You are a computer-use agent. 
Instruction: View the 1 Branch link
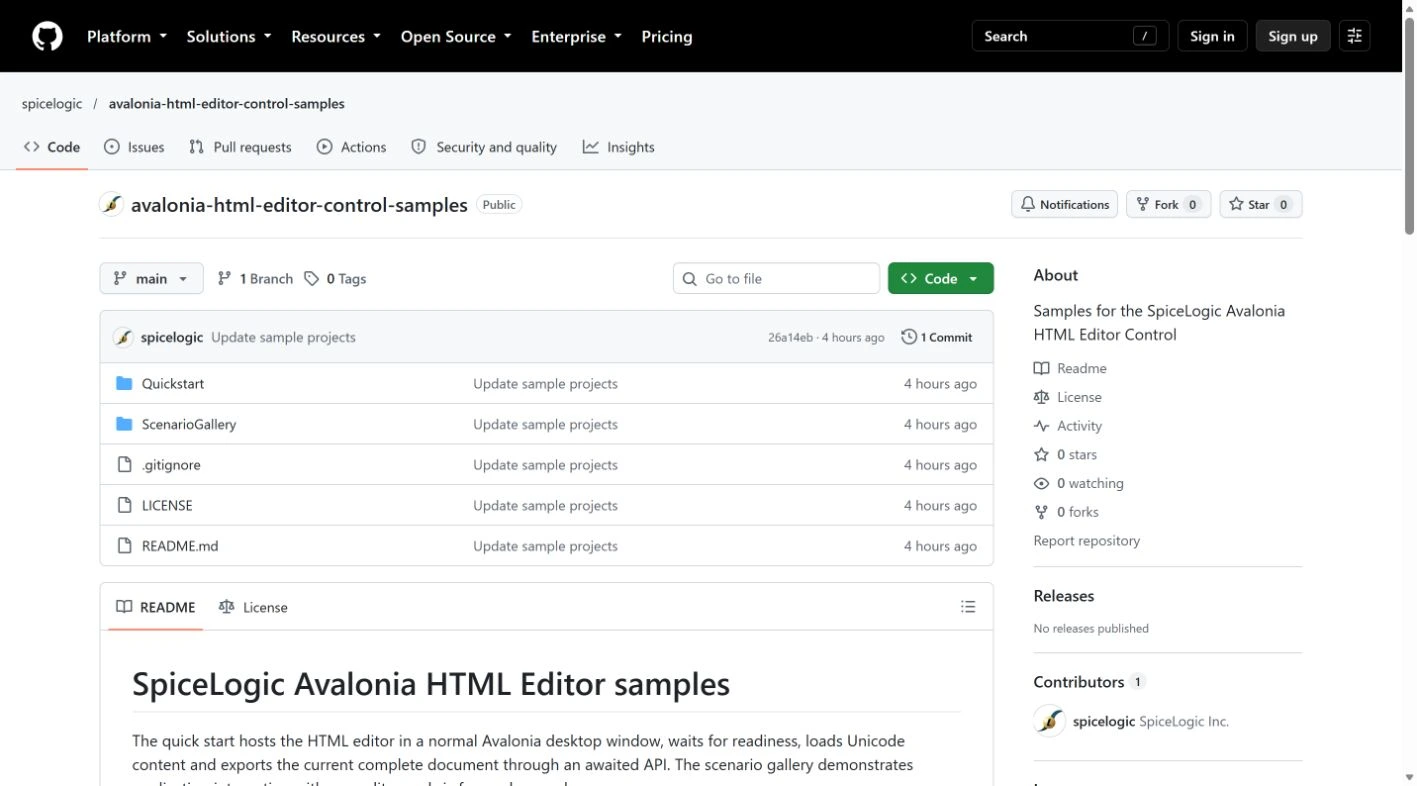[x=255, y=279]
